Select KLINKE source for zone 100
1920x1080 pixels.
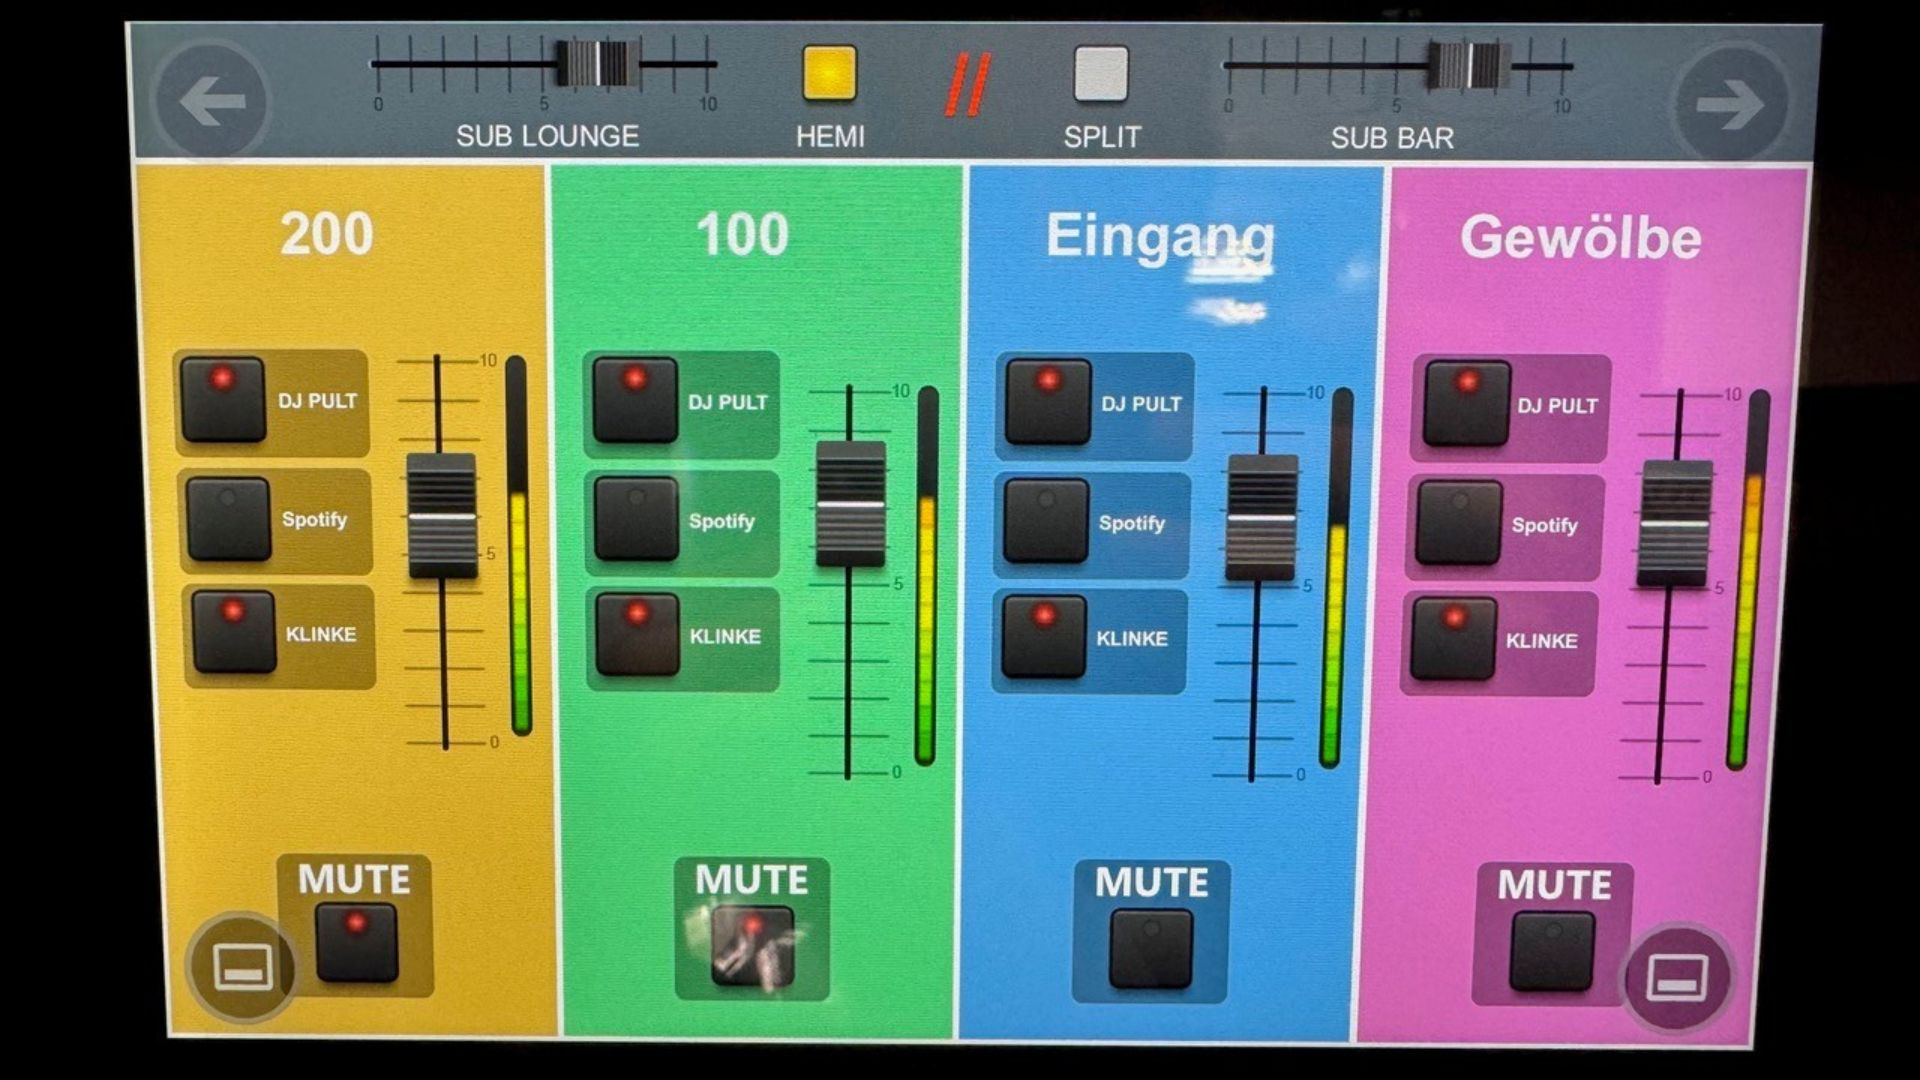coord(637,634)
